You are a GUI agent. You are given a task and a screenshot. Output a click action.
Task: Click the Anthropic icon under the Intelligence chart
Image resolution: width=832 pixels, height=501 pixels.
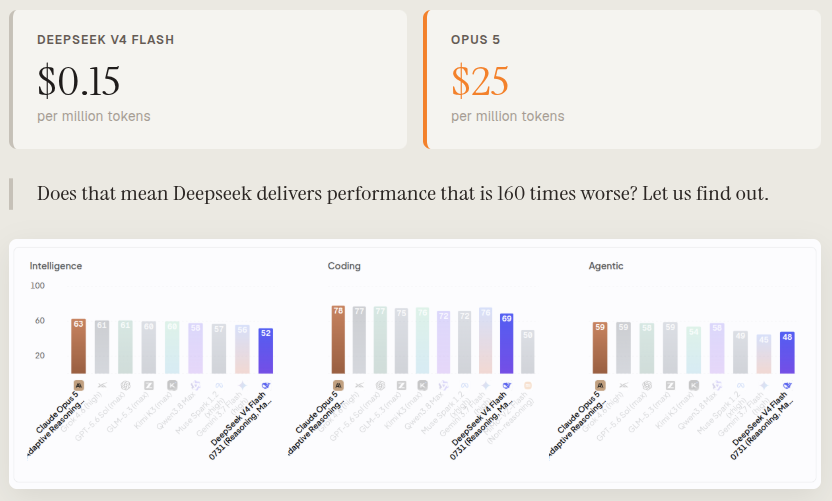79,385
